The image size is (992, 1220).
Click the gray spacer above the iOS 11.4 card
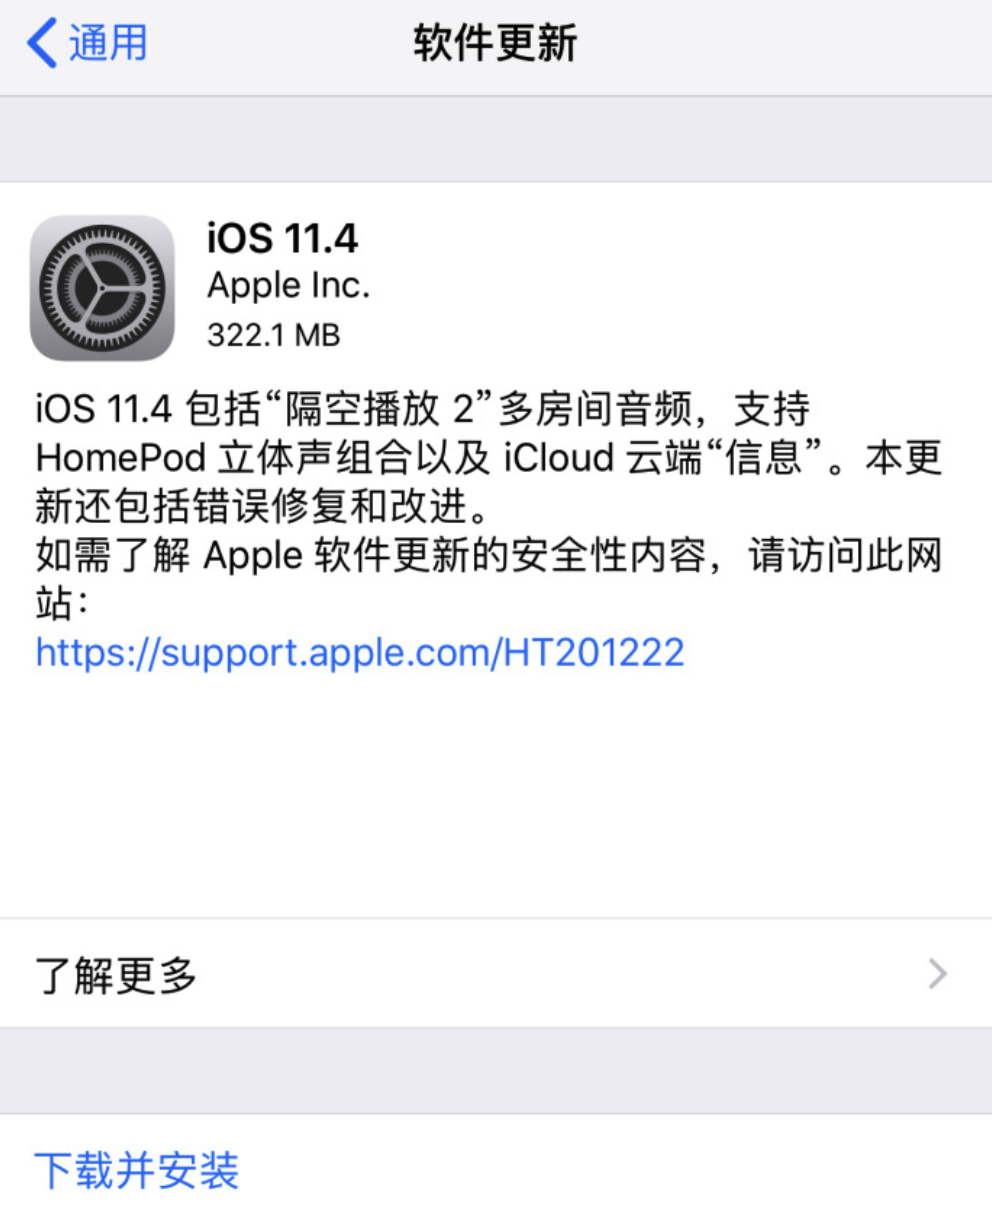point(496,139)
